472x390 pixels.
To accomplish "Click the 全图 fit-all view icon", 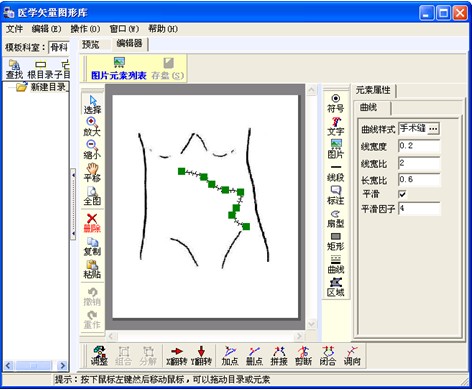I will click(92, 196).
